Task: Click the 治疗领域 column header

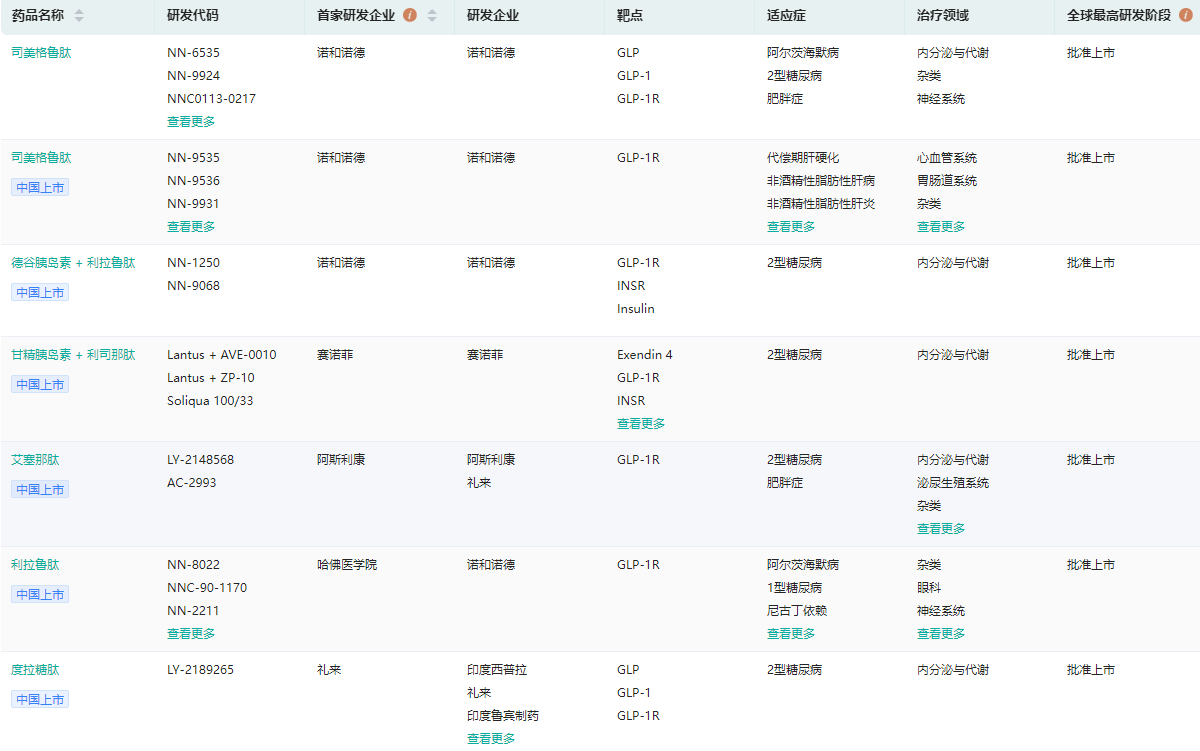Action: [x=941, y=16]
